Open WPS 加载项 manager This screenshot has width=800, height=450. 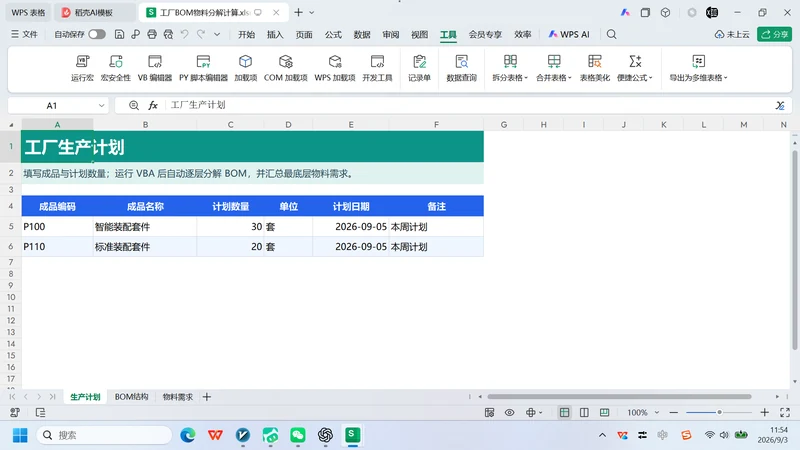coord(335,68)
